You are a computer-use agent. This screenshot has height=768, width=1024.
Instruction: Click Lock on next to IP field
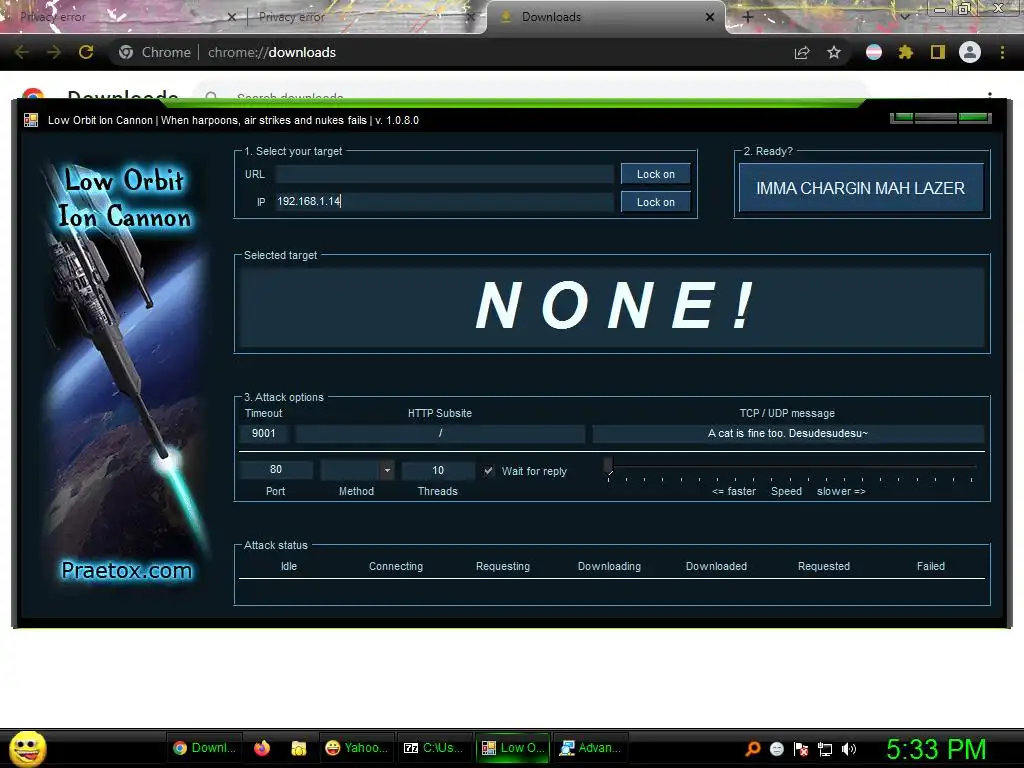tap(656, 202)
